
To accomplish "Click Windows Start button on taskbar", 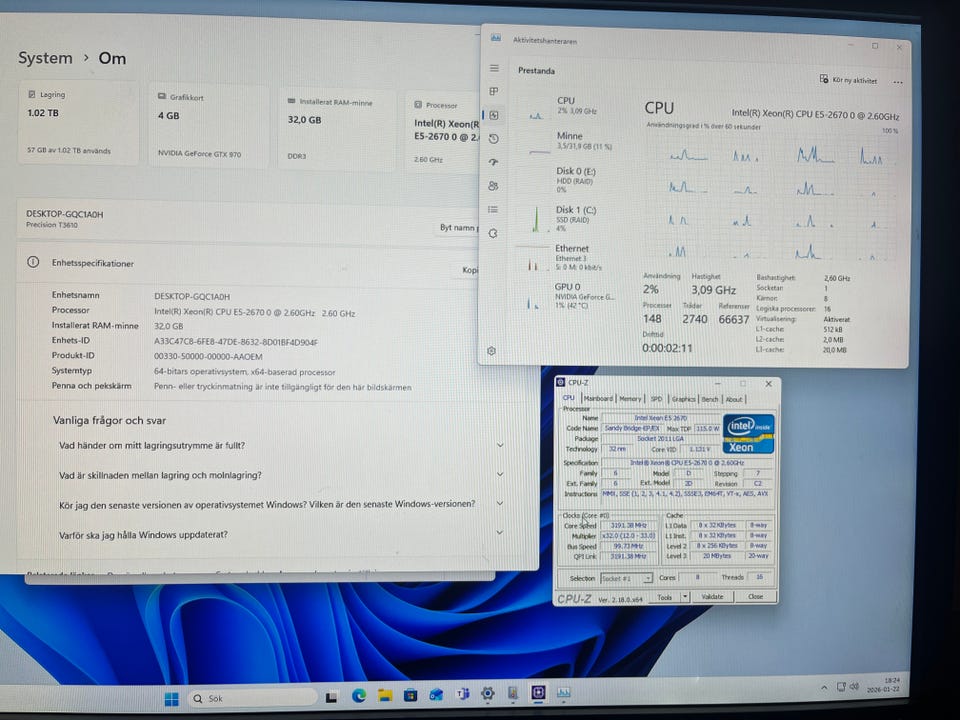I will click(171, 698).
